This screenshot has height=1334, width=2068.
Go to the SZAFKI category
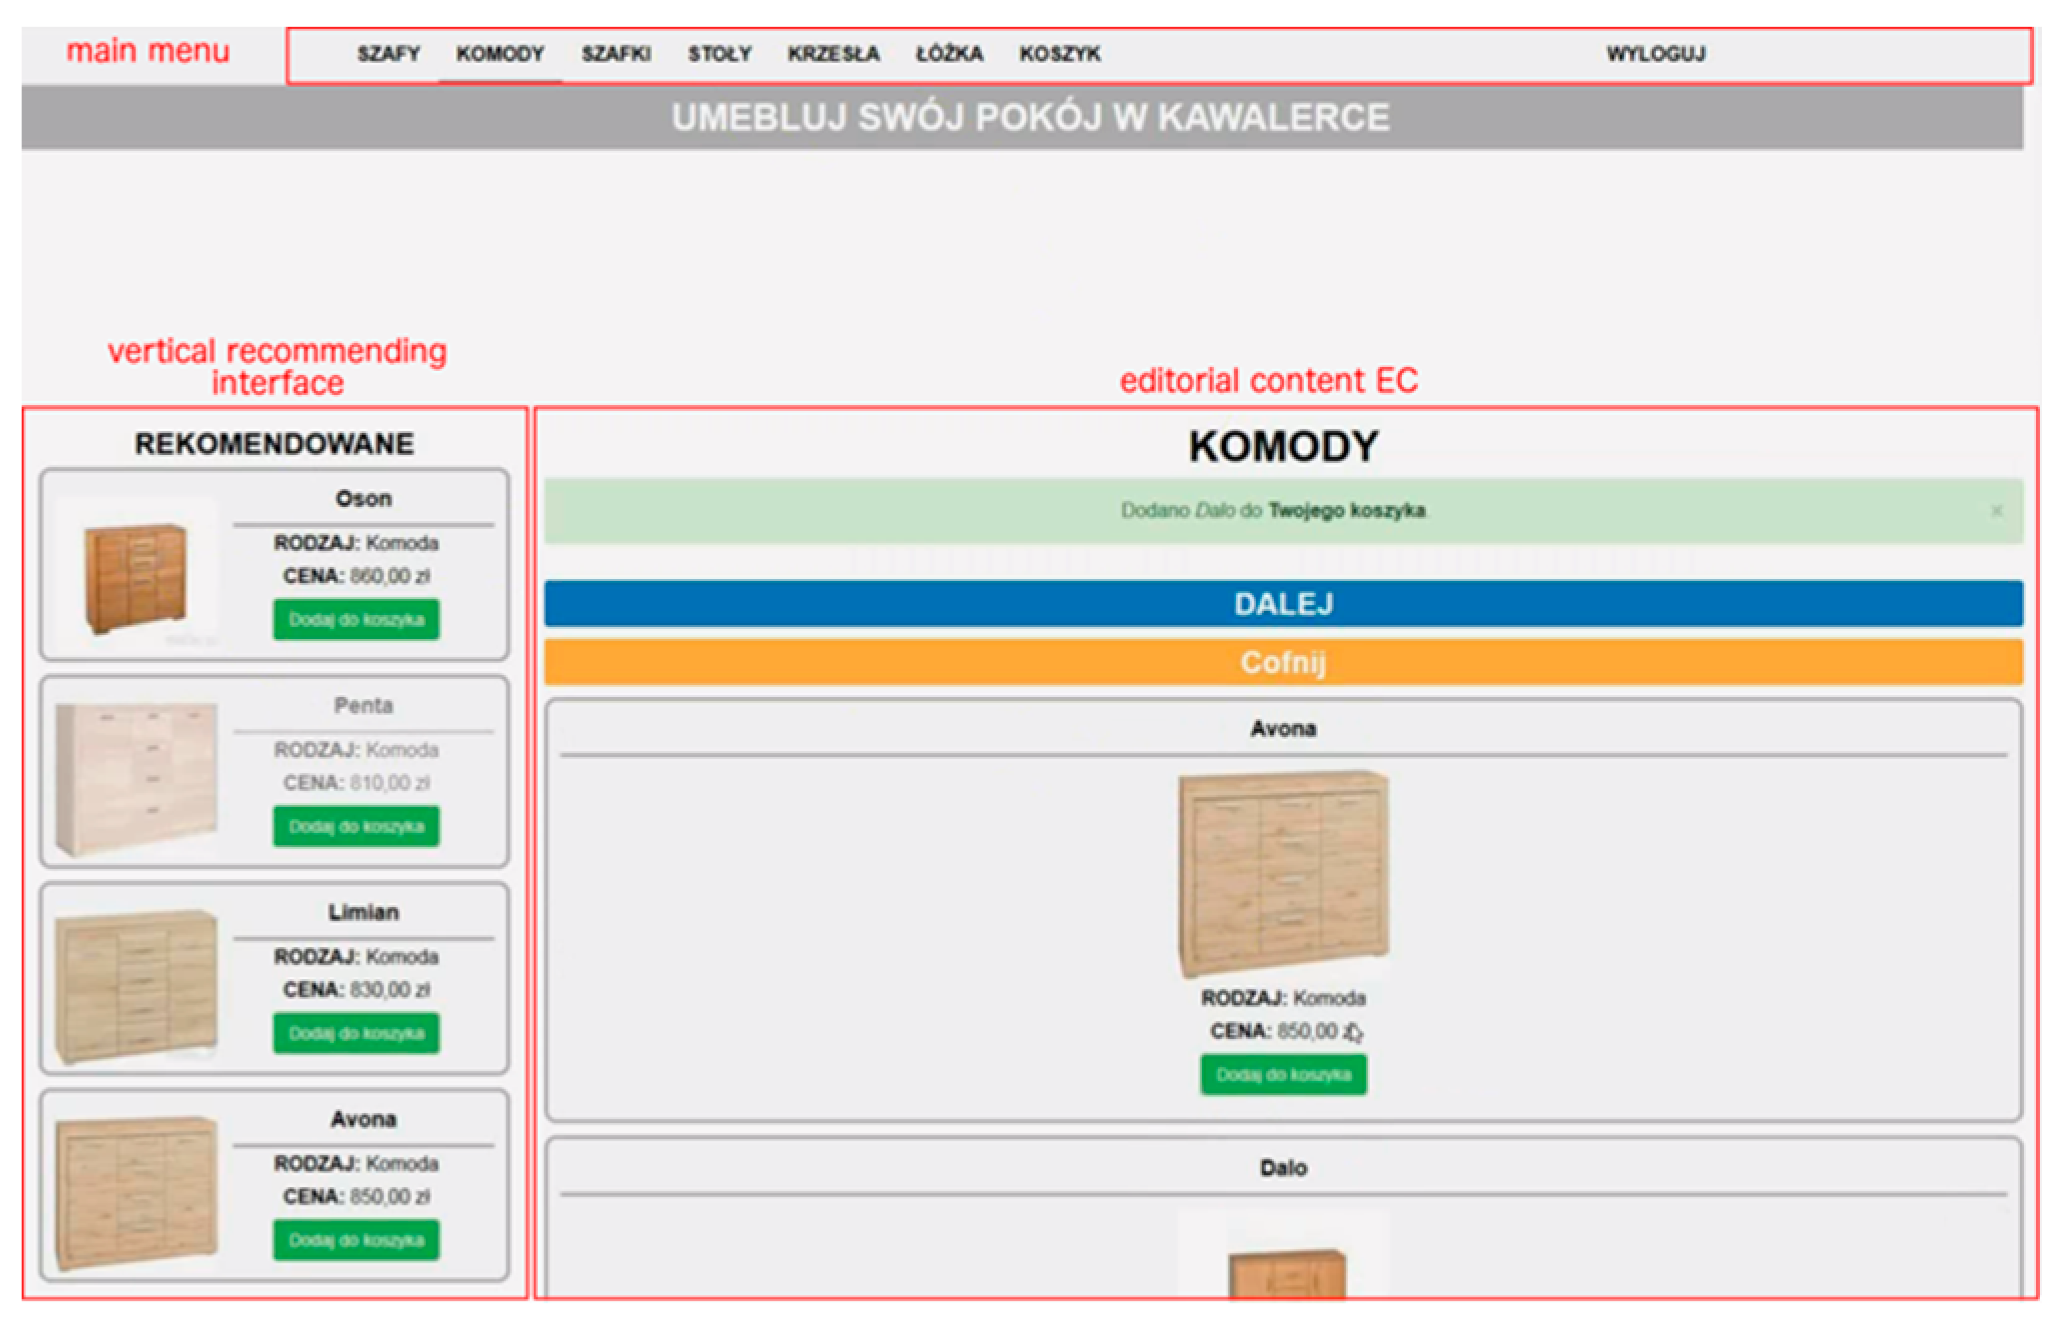[616, 54]
